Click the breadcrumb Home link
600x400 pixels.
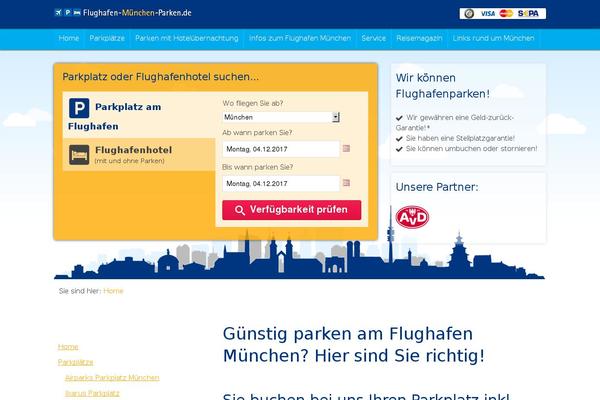[113, 291]
